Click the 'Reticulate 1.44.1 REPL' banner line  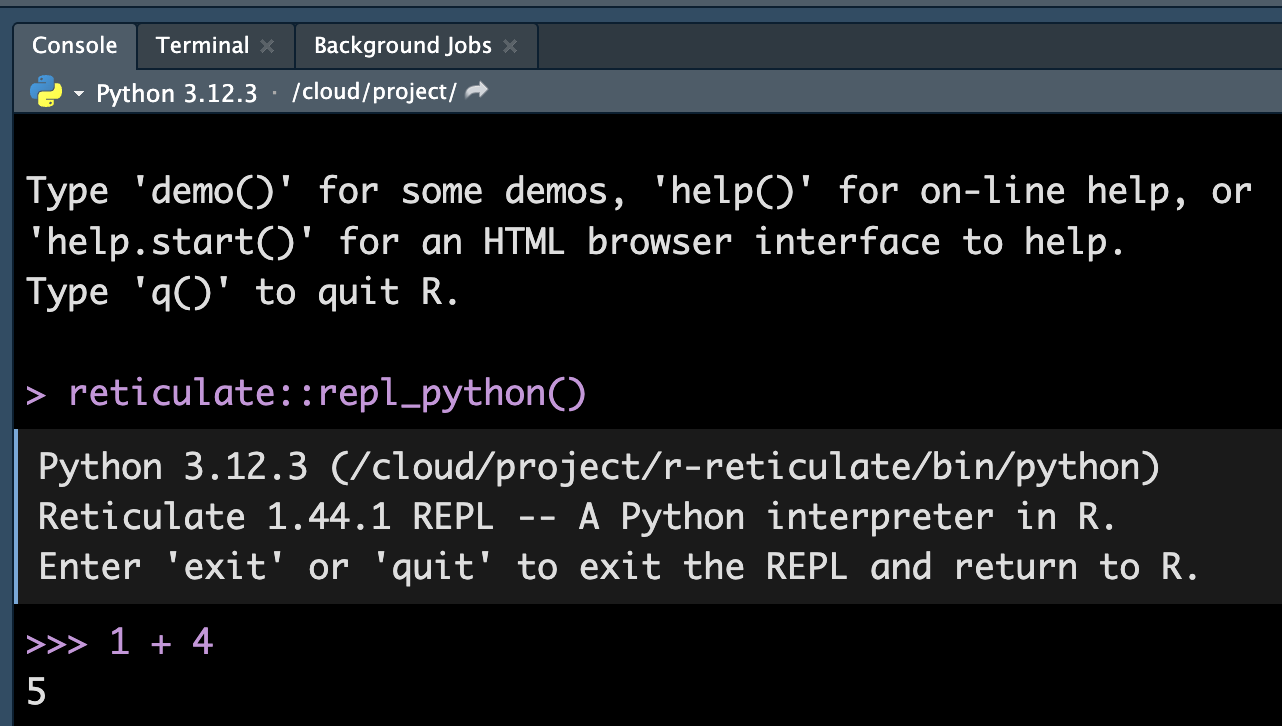576,517
